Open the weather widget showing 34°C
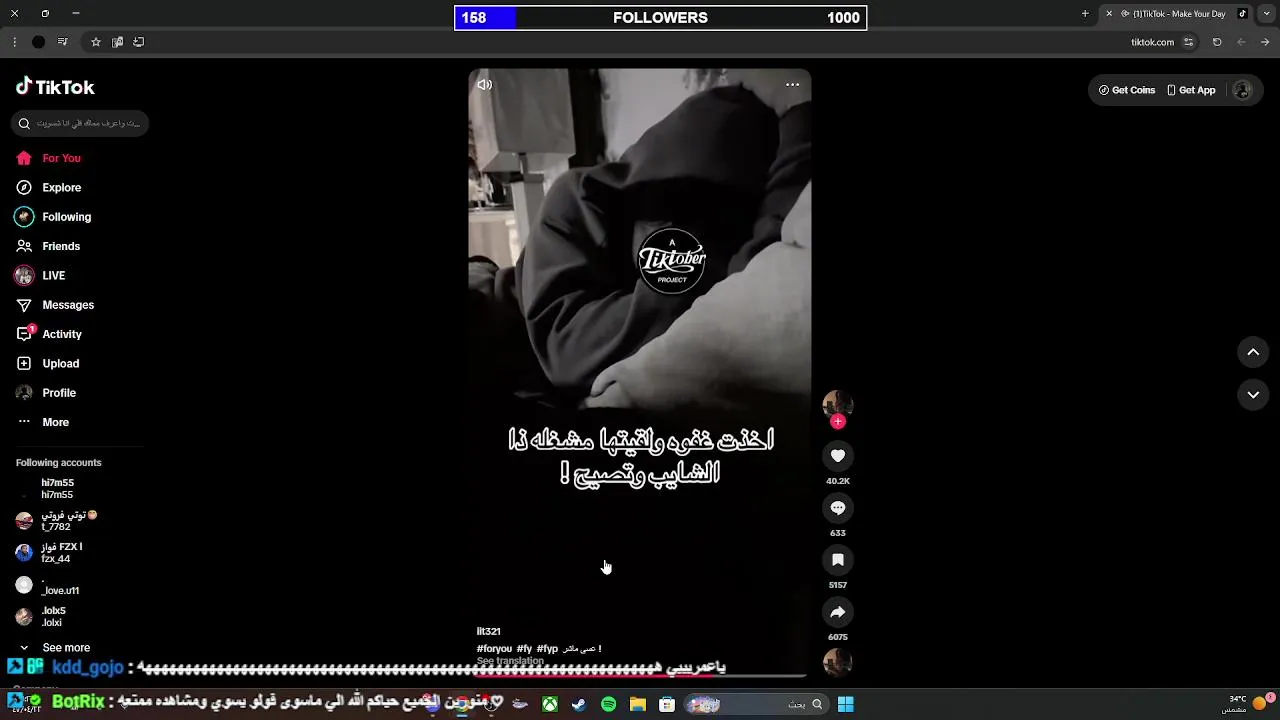The height and width of the screenshot is (720, 1280). coord(1247,704)
